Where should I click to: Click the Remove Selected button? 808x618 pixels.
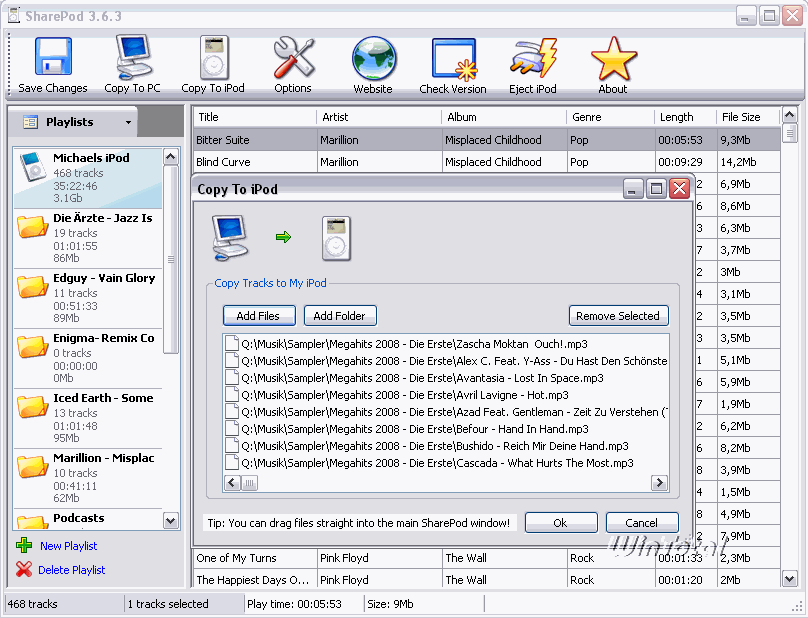click(618, 316)
